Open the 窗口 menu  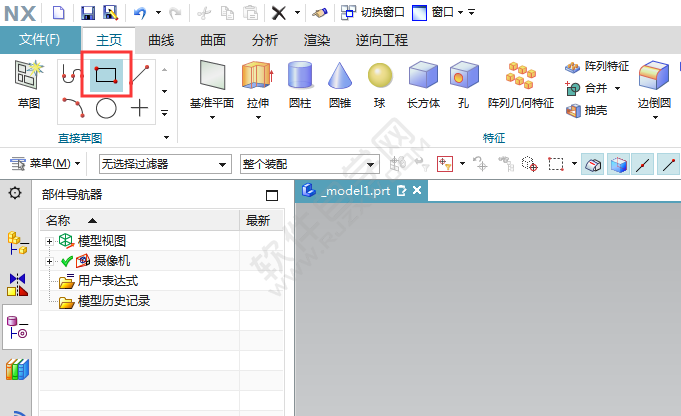[438, 13]
